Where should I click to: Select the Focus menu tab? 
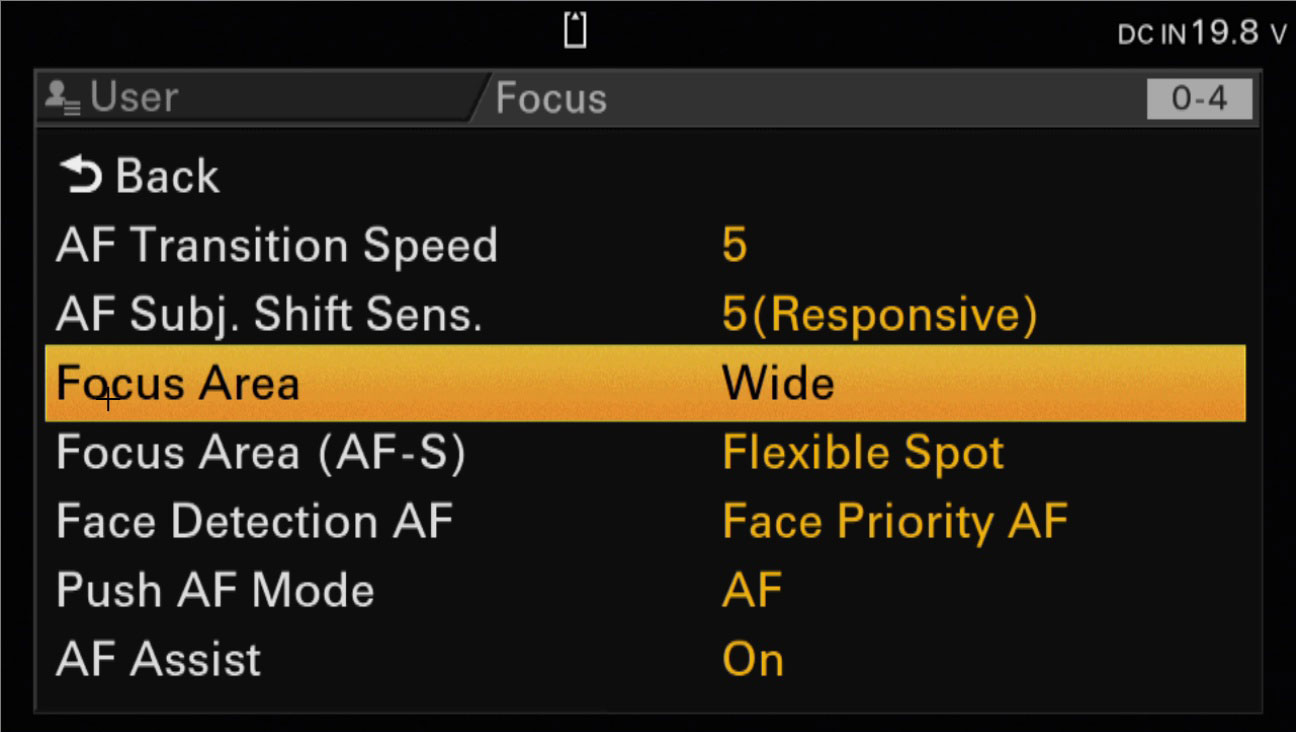point(551,98)
